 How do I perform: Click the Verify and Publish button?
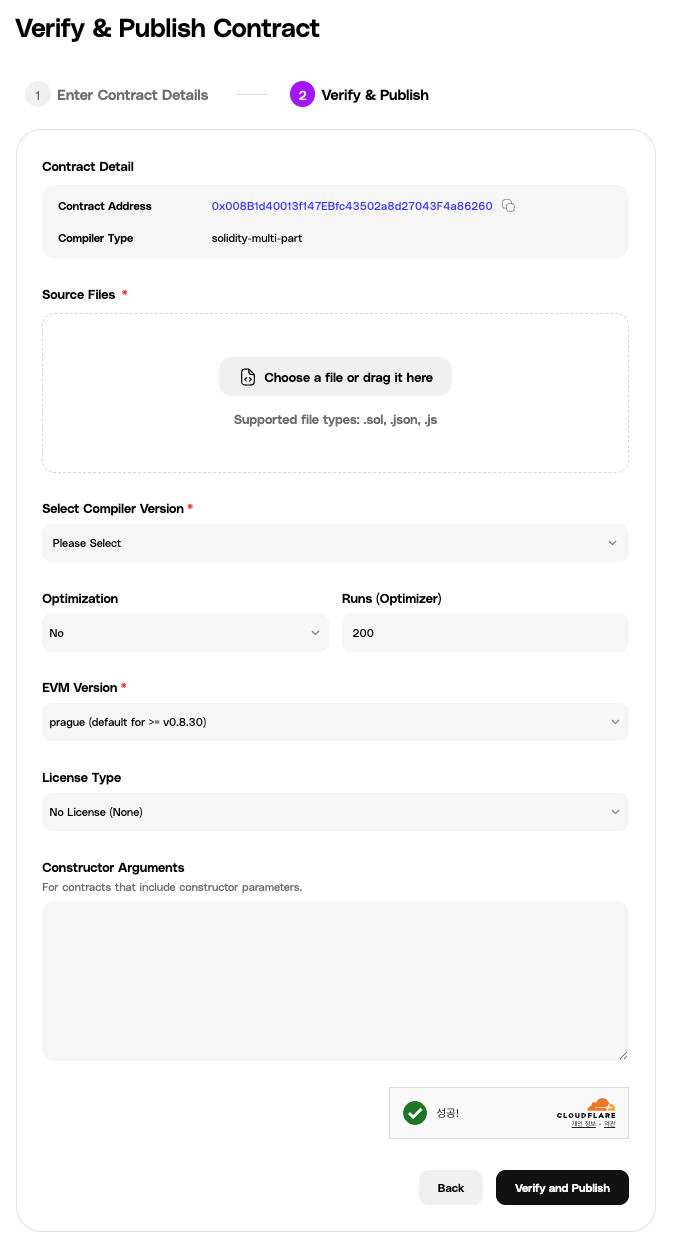tap(562, 1187)
